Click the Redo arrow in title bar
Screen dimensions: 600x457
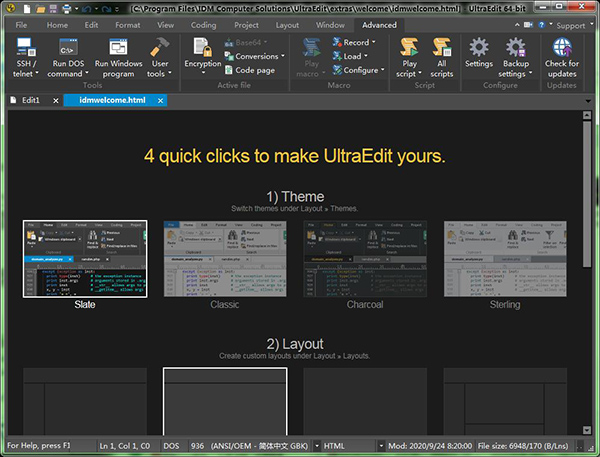click(x=106, y=8)
